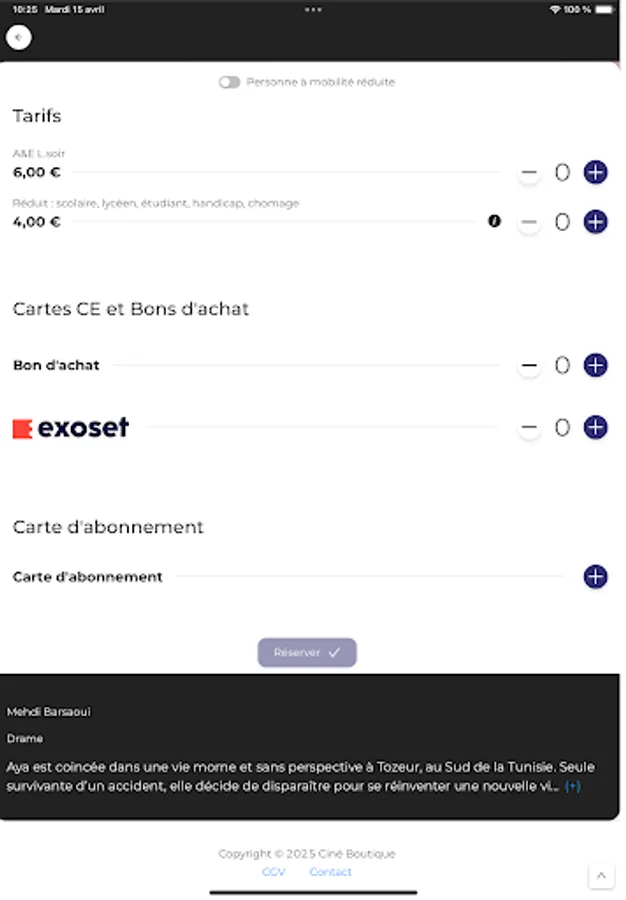Expand the full film synopsis with (+)
Image resolution: width=626 pixels, height=900 pixels.
click(x=573, y=787)
